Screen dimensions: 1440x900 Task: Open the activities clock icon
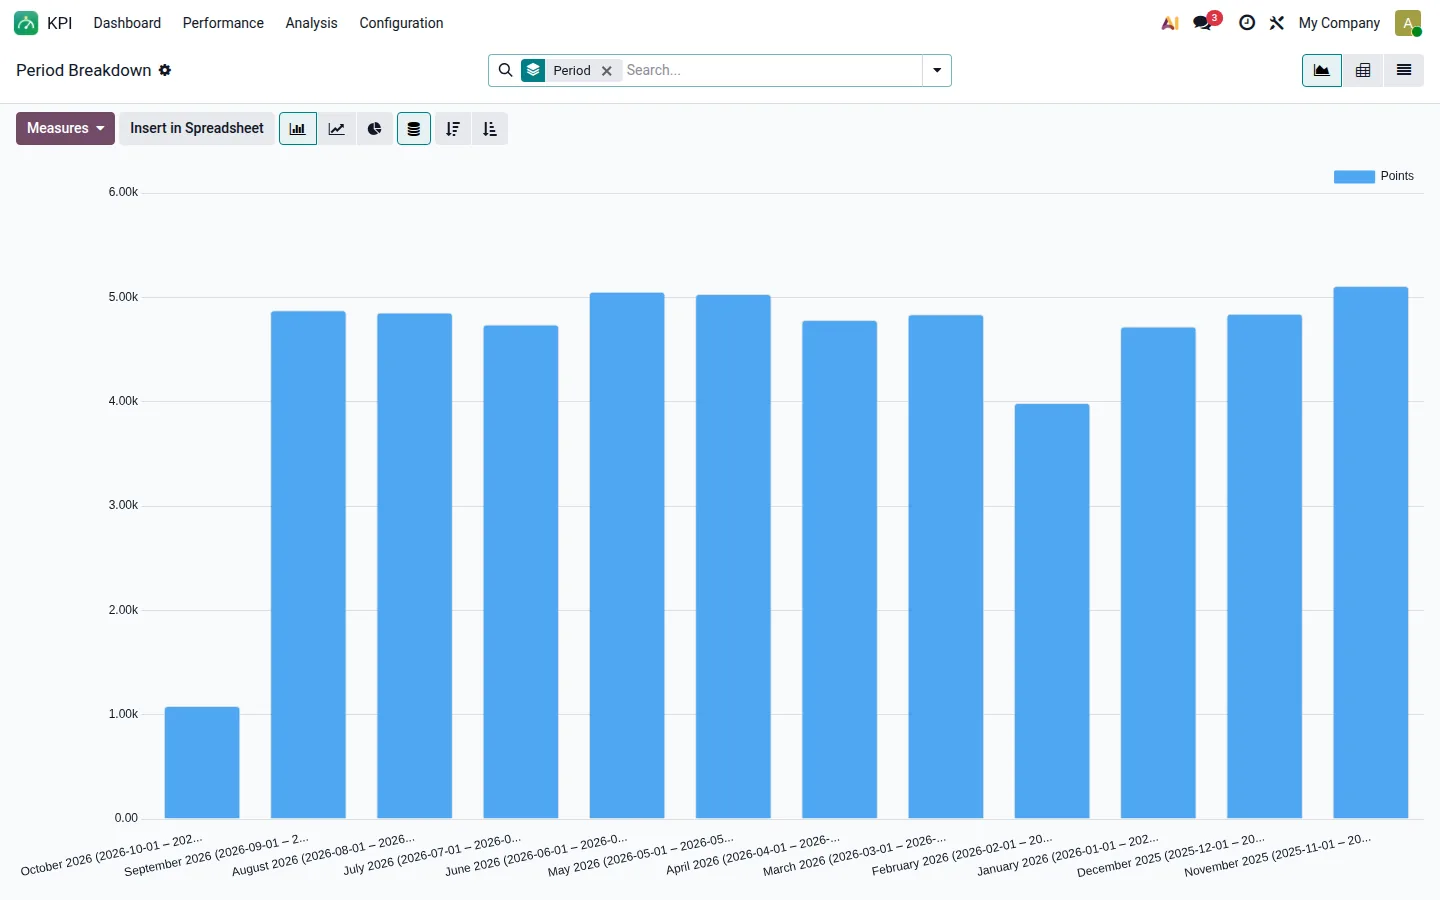pyautogui.click(x=1247, y=23)
